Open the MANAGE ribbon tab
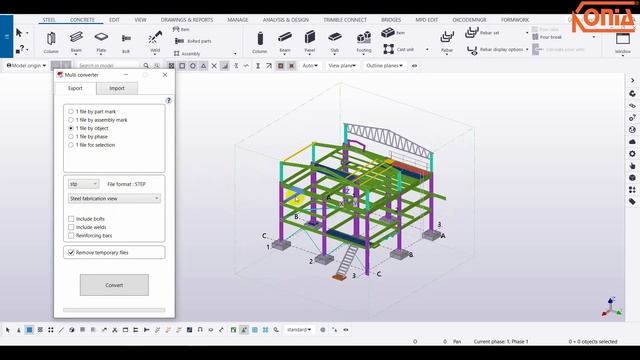Viewport: 640px width, 360px height. (x=238, y=20)
